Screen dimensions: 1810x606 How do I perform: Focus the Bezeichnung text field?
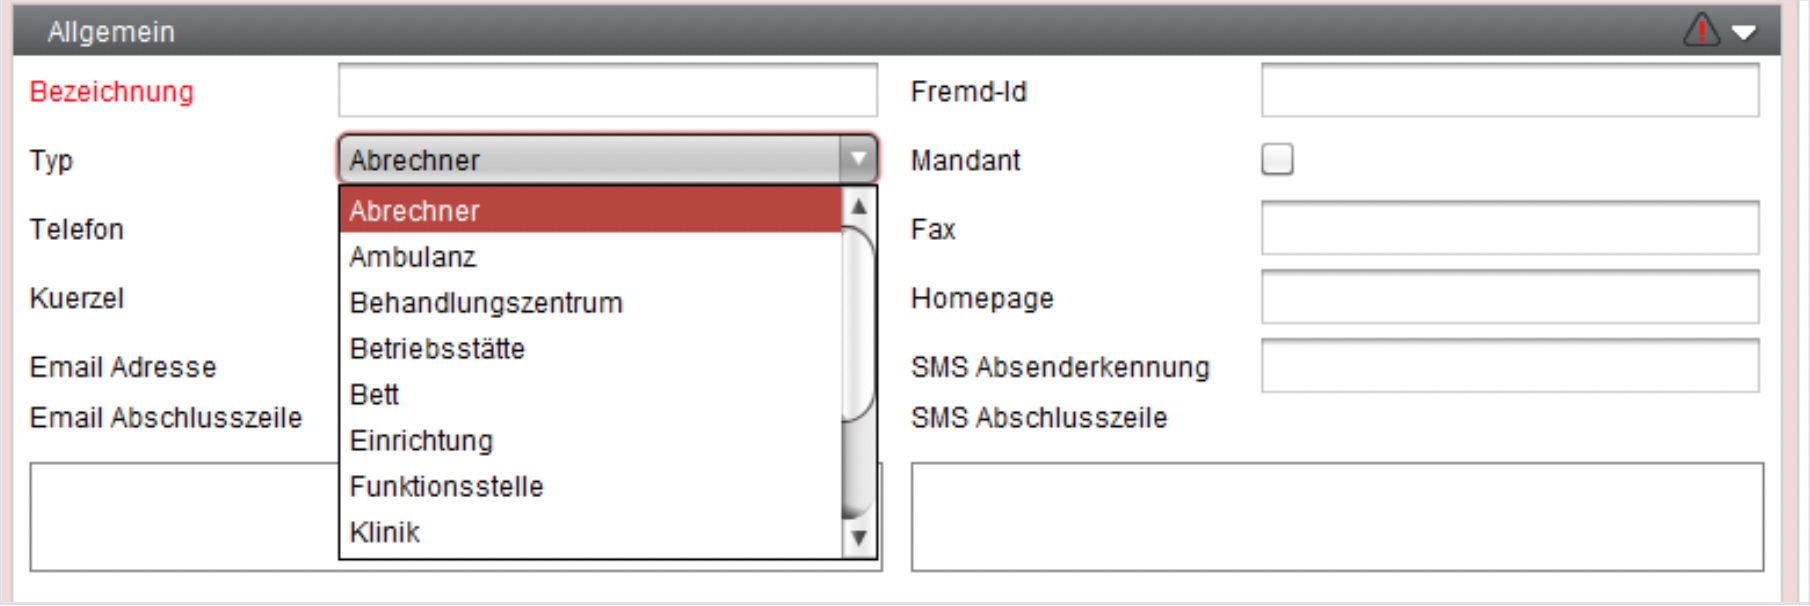click(x=608, y=90)
